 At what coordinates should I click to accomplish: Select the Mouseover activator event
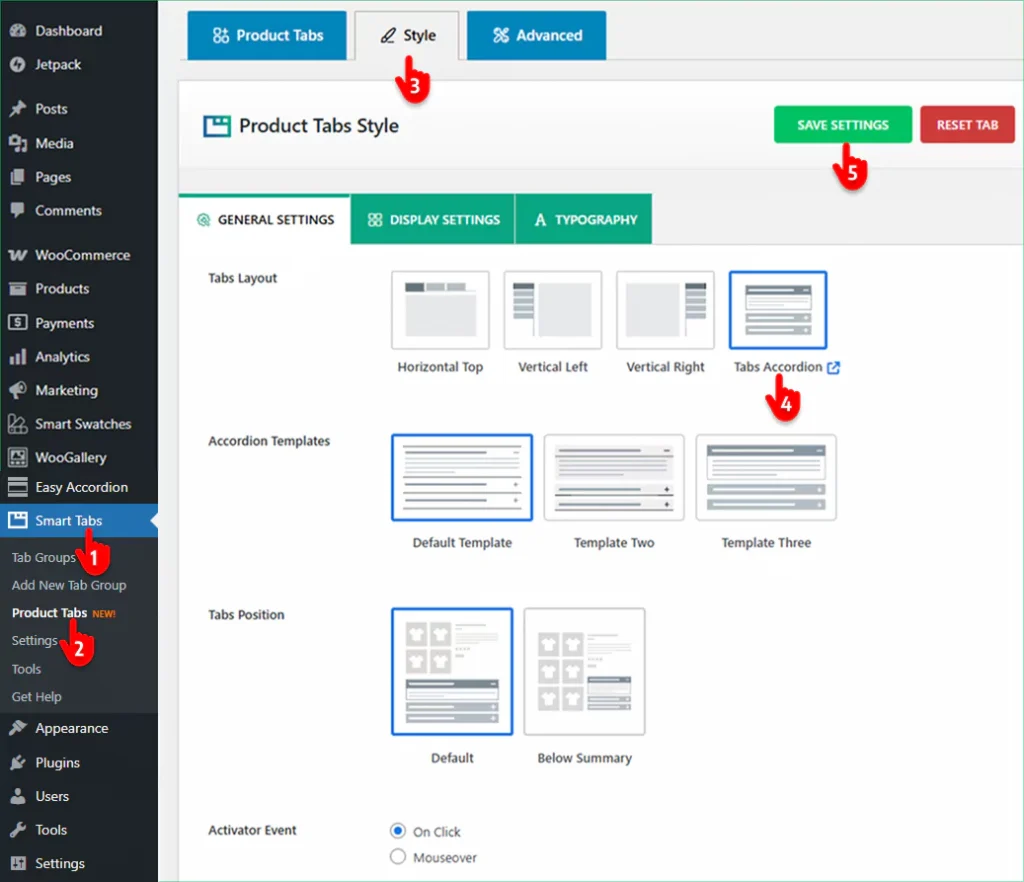pyautogui.click(x=398, y=857)
